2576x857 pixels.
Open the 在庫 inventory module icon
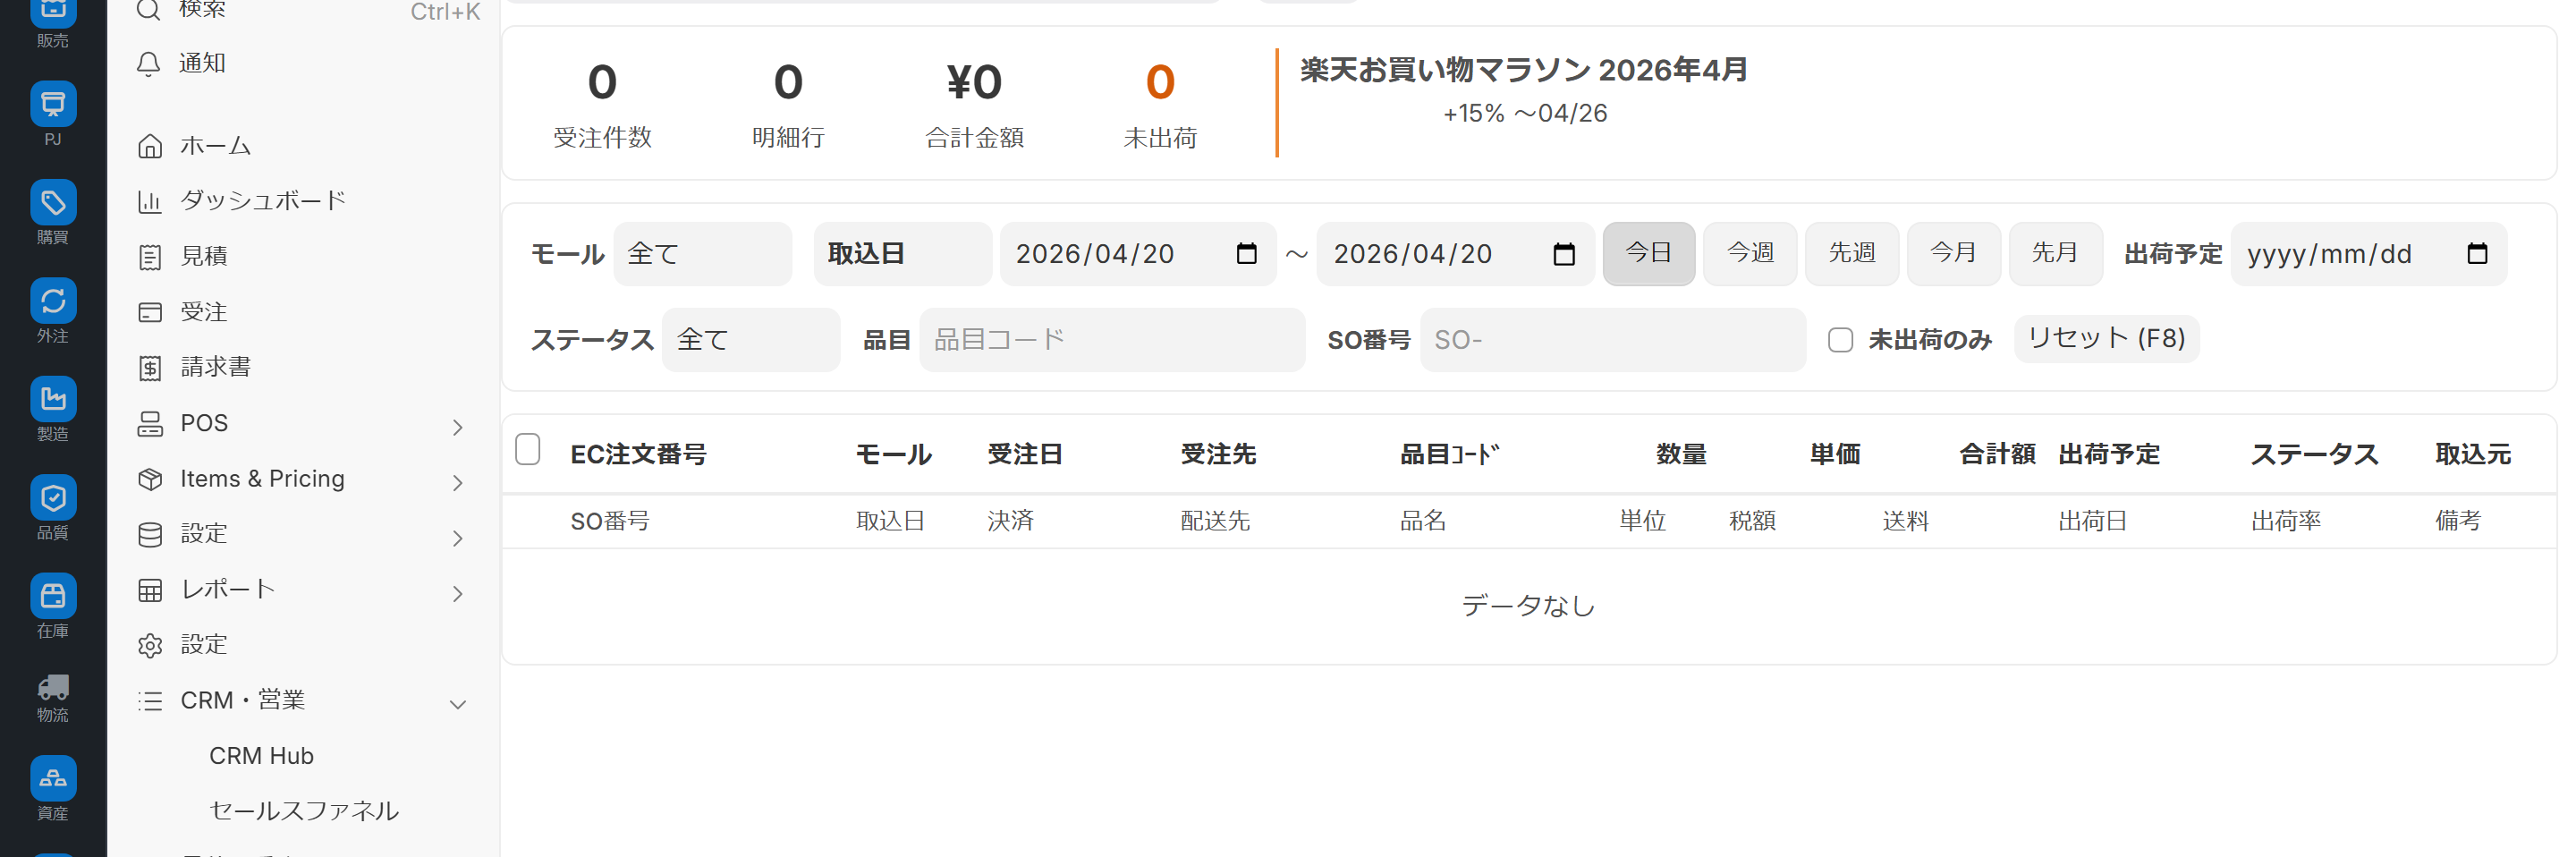pyautogui.click(x=53, y=596)
